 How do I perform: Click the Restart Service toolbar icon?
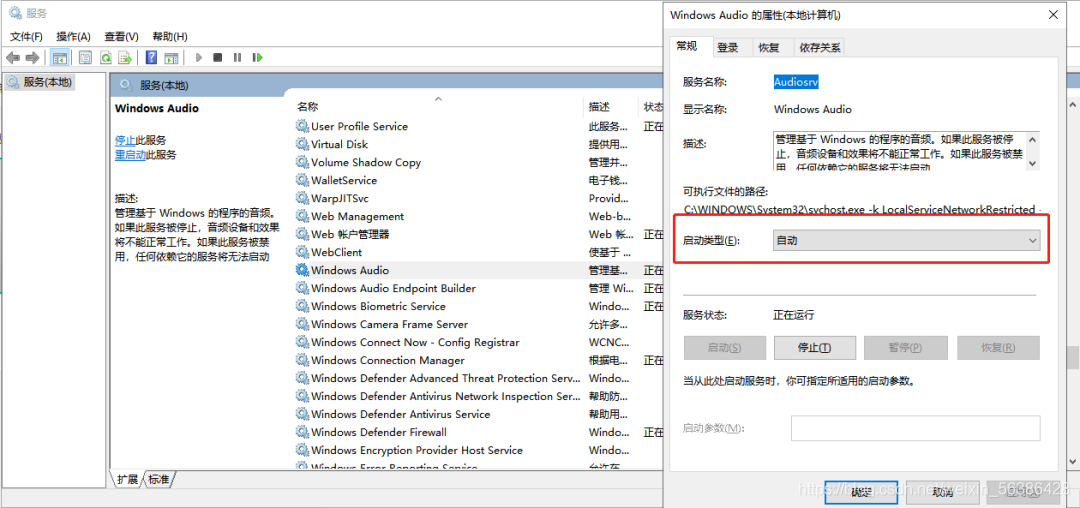[258, 58]
